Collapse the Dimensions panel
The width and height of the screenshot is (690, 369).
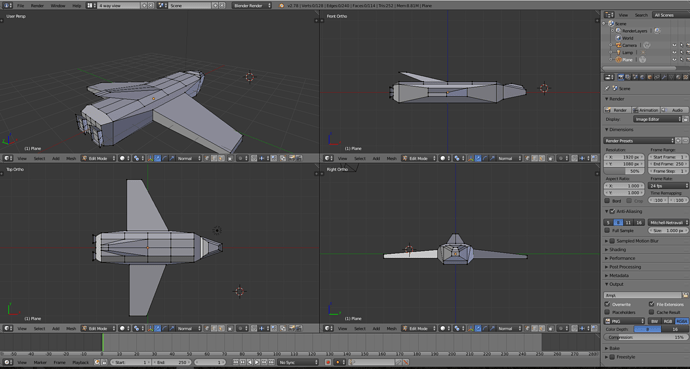click(621, 130)
